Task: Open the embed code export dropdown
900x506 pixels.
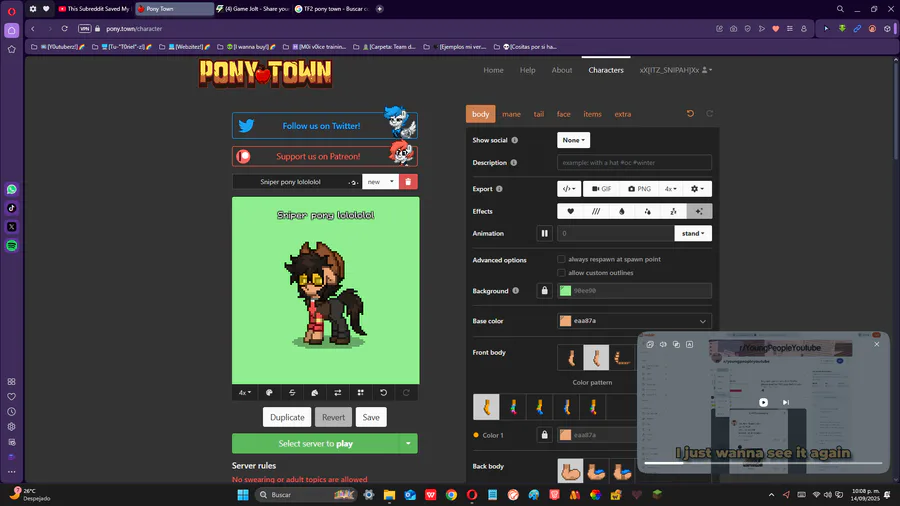Action: [x=569, y=189]
